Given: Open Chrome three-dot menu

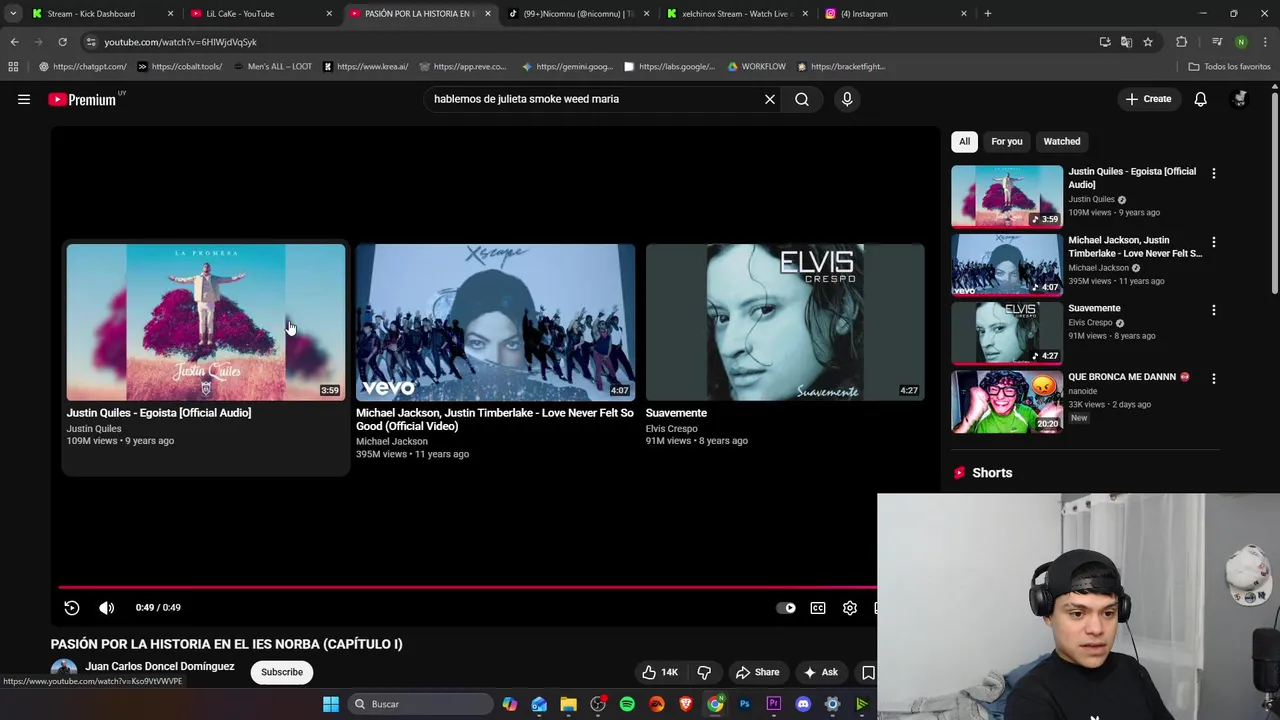Looking at the screenshot, I should point(1266,42).
